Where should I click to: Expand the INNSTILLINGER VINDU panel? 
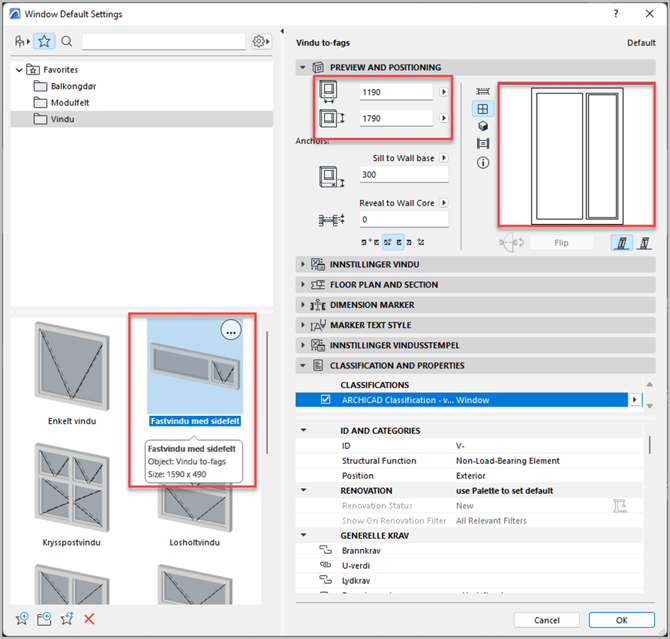[304, 264]
